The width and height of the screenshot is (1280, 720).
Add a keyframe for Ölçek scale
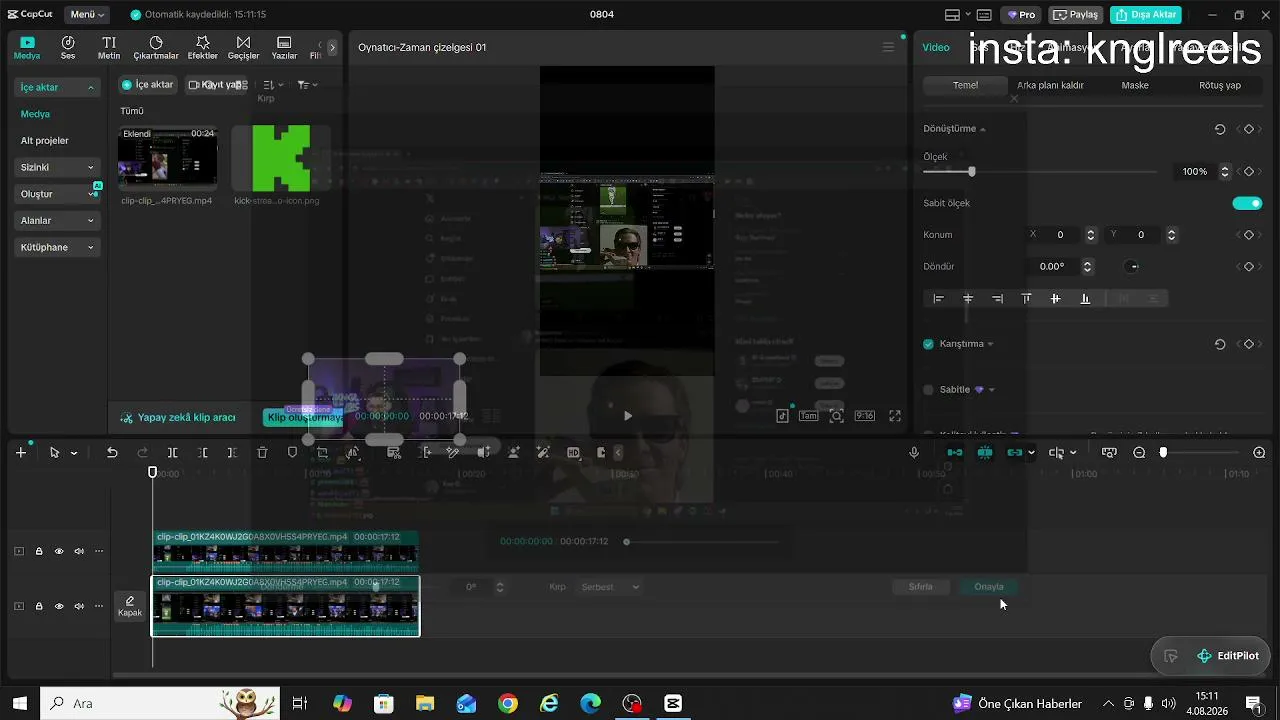(1248, 172)
